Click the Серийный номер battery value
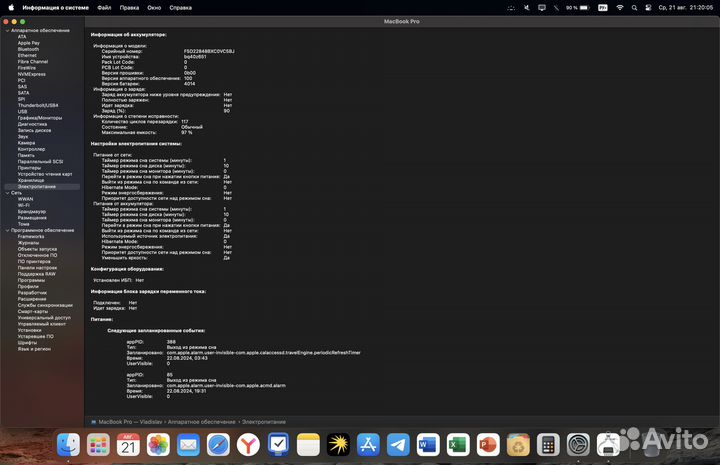The width and height of the screenshot is (720, 465). click(x=209, y=51)
